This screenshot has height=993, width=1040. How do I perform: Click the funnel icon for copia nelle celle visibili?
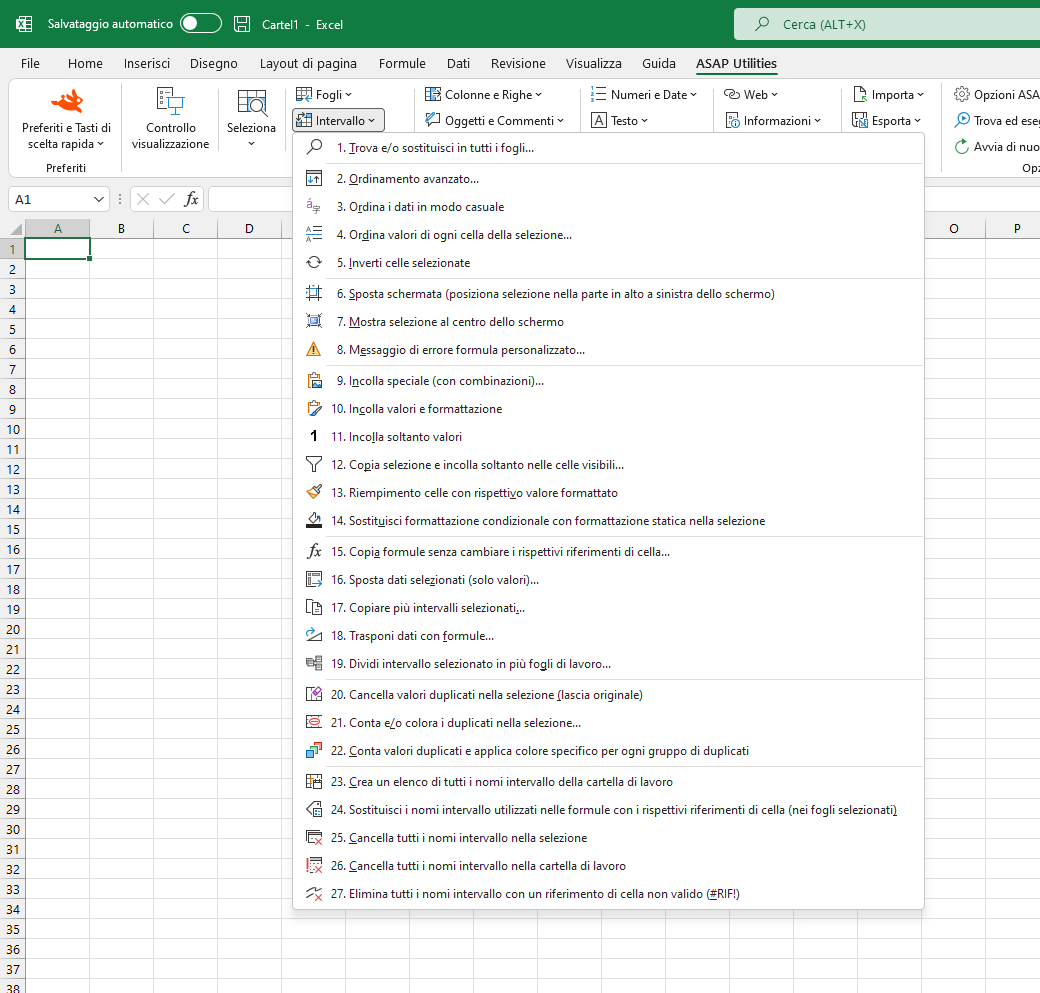(314, 464)
